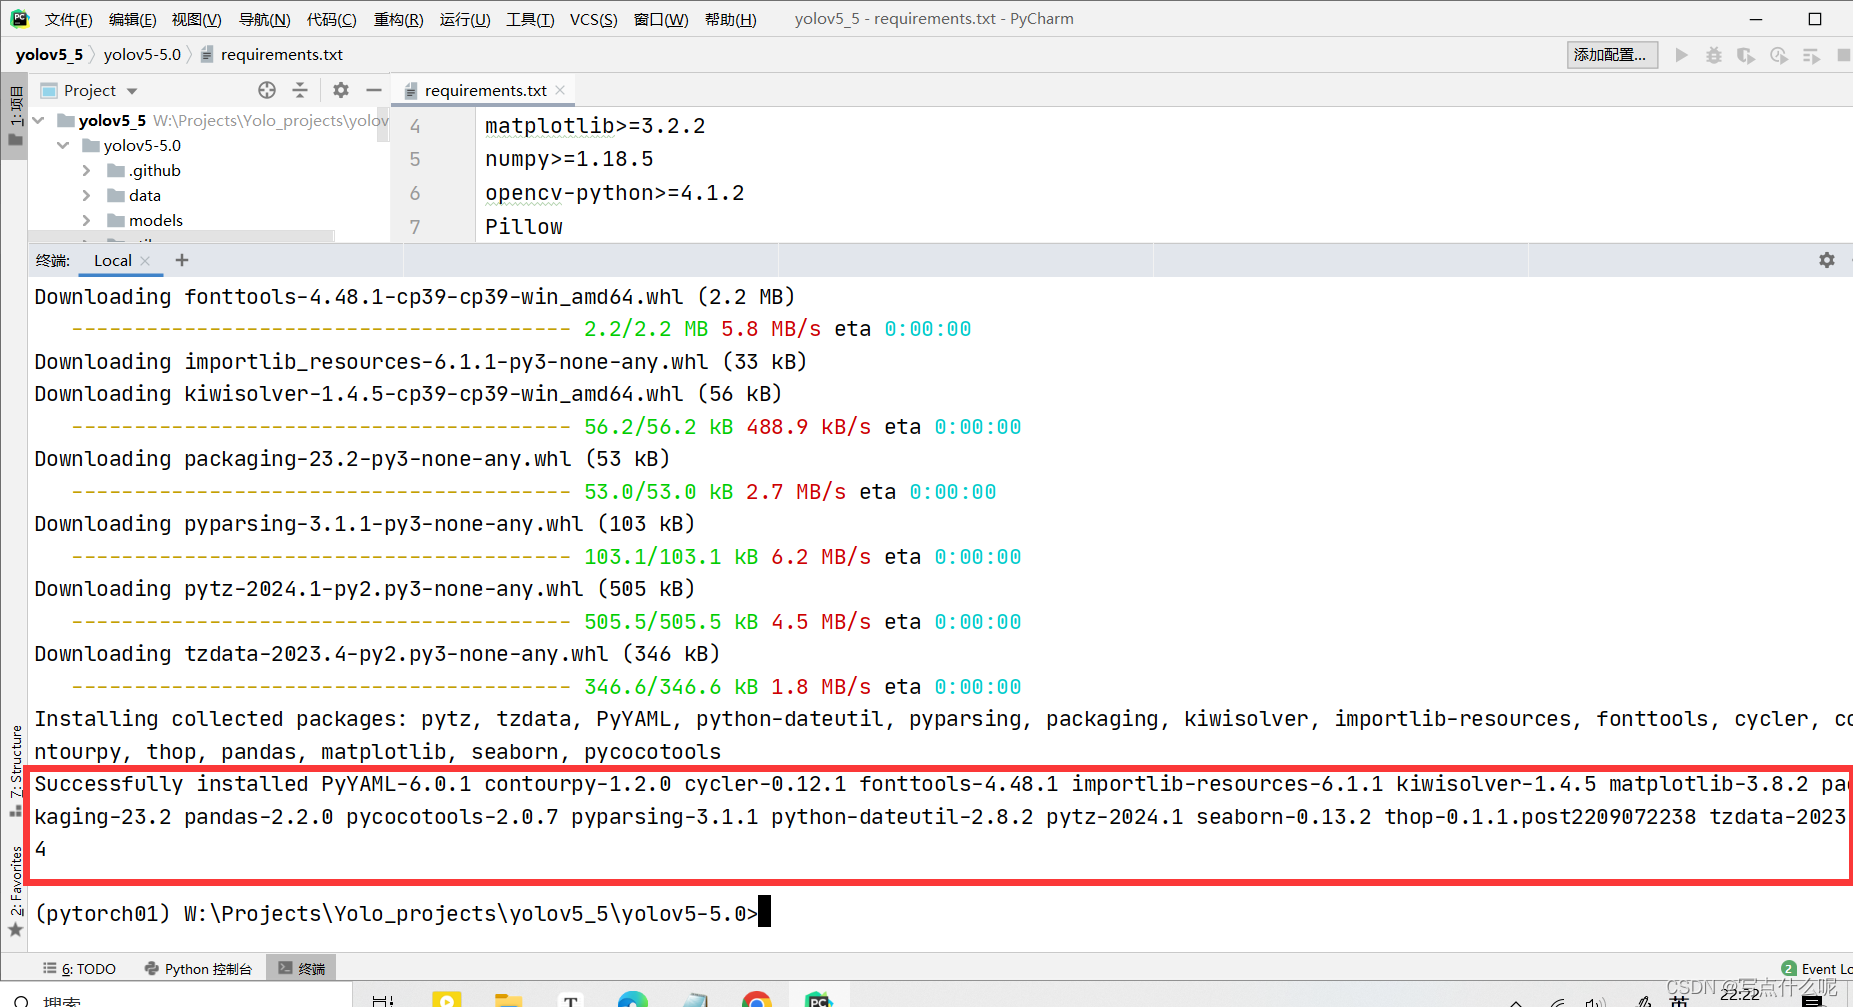Switch to the requirements.txt editor tab

485,90
